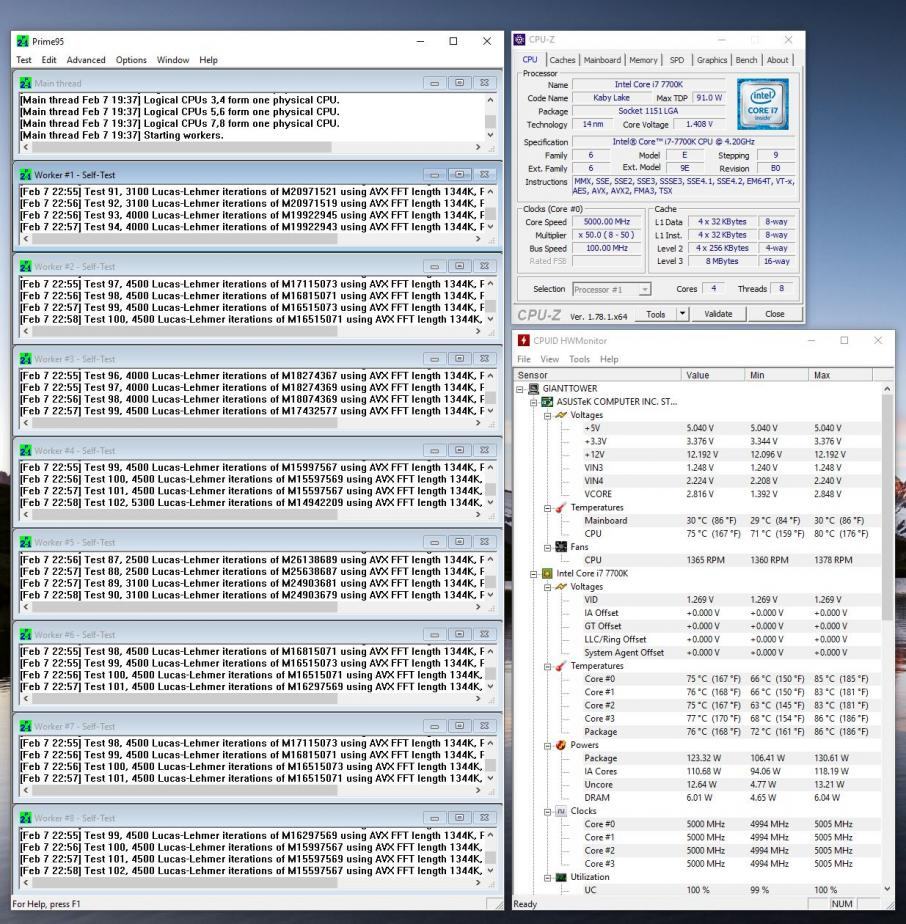Click the Intel Core i7 logo in CPU-Z
The height and width of the screenshot is (924, 906).
[x=763, y=104]
